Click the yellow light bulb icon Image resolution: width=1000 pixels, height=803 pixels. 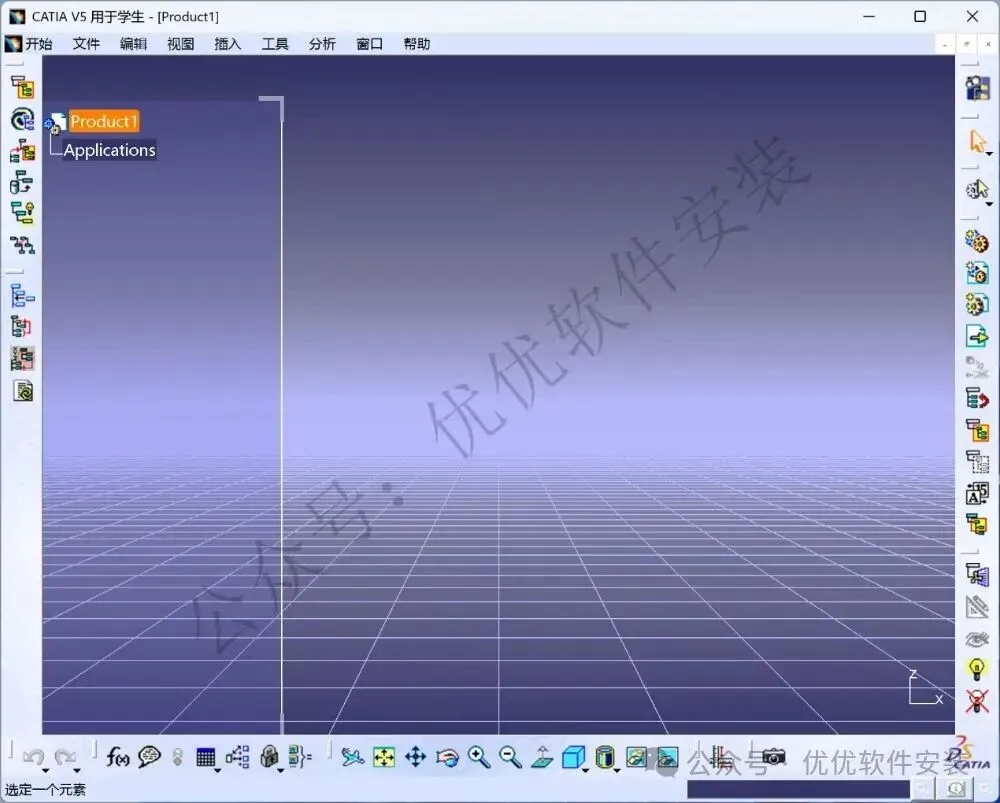coord(976,669)
